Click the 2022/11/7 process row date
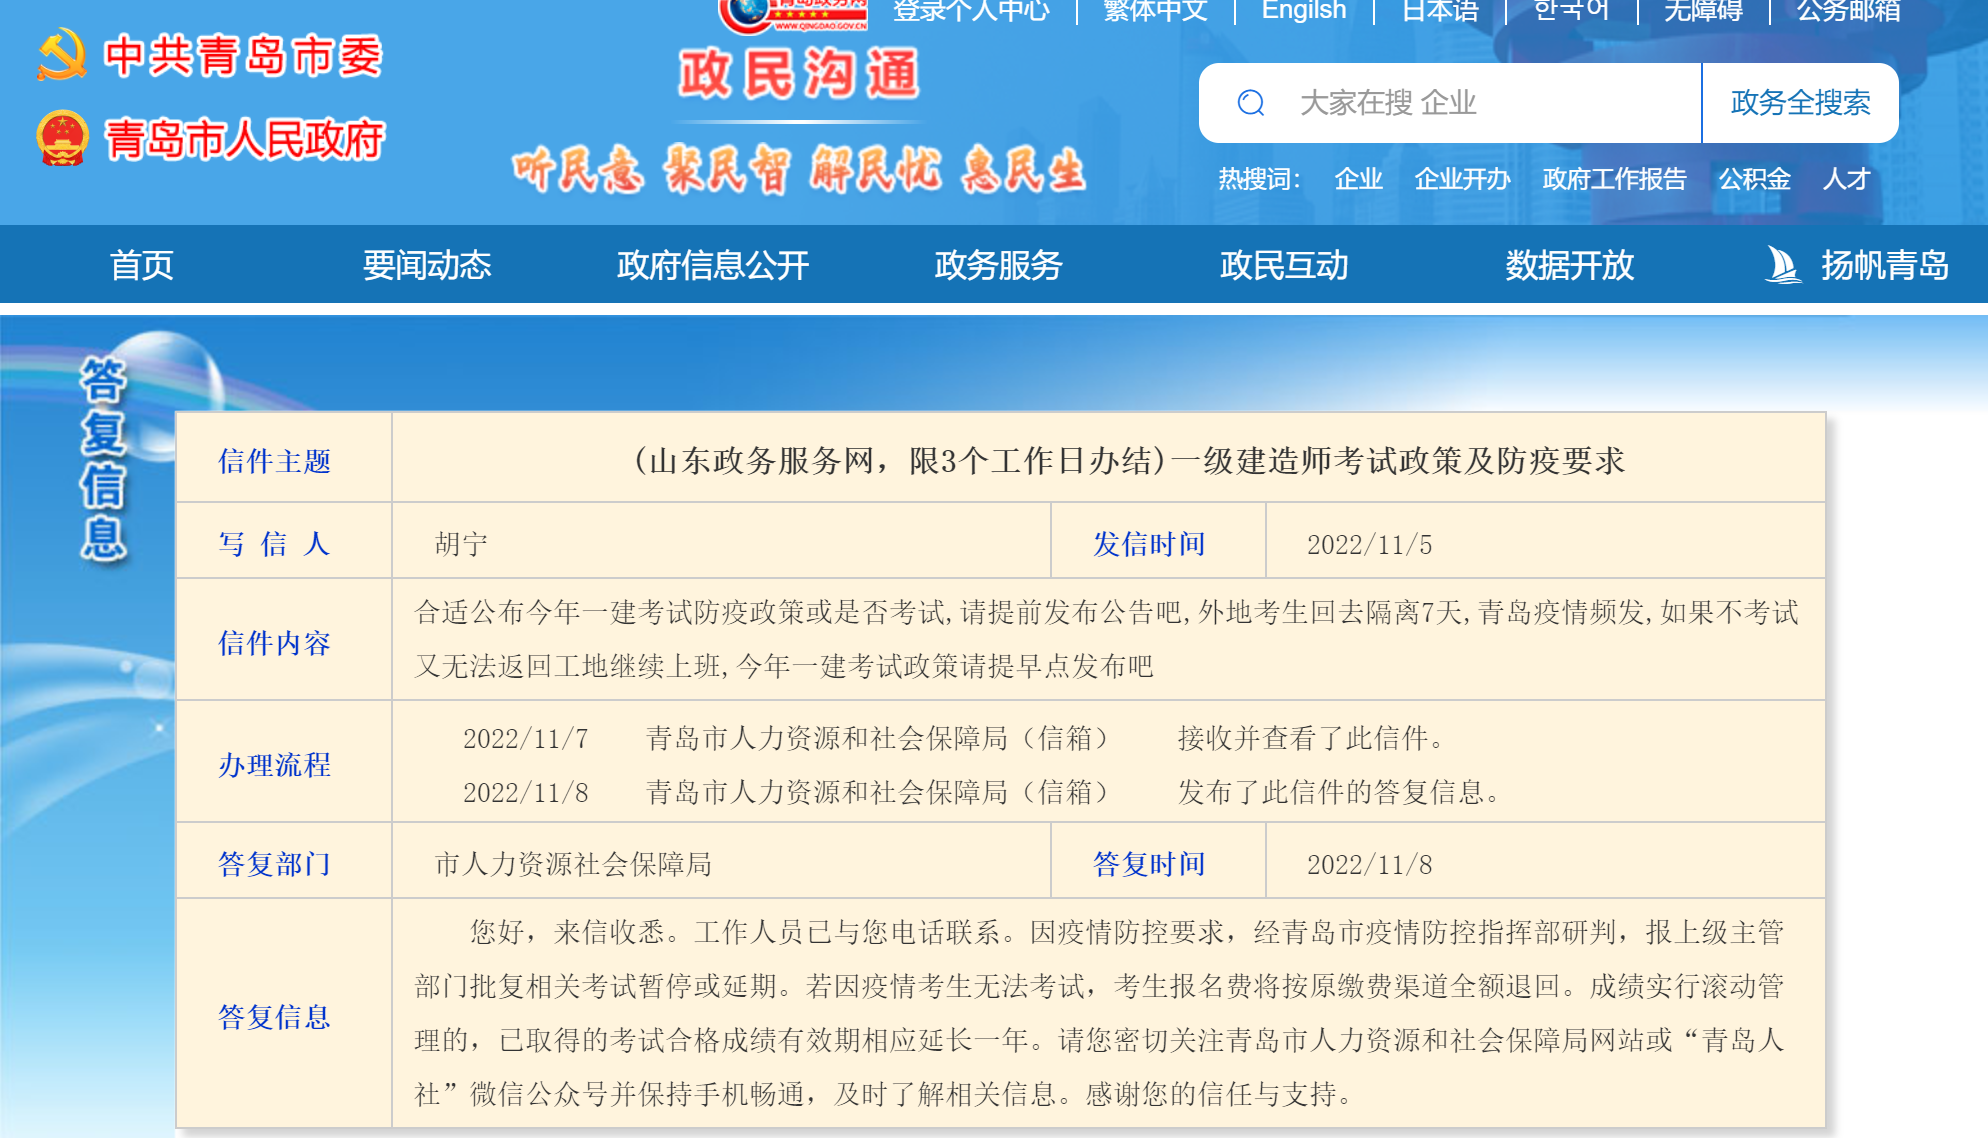Viewport: 1988px width, 1138px height. click(525, 739)
